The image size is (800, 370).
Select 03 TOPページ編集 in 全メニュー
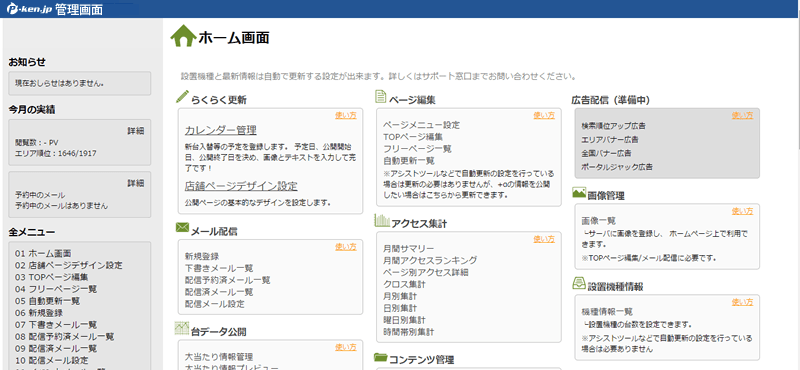coord(51,277)
